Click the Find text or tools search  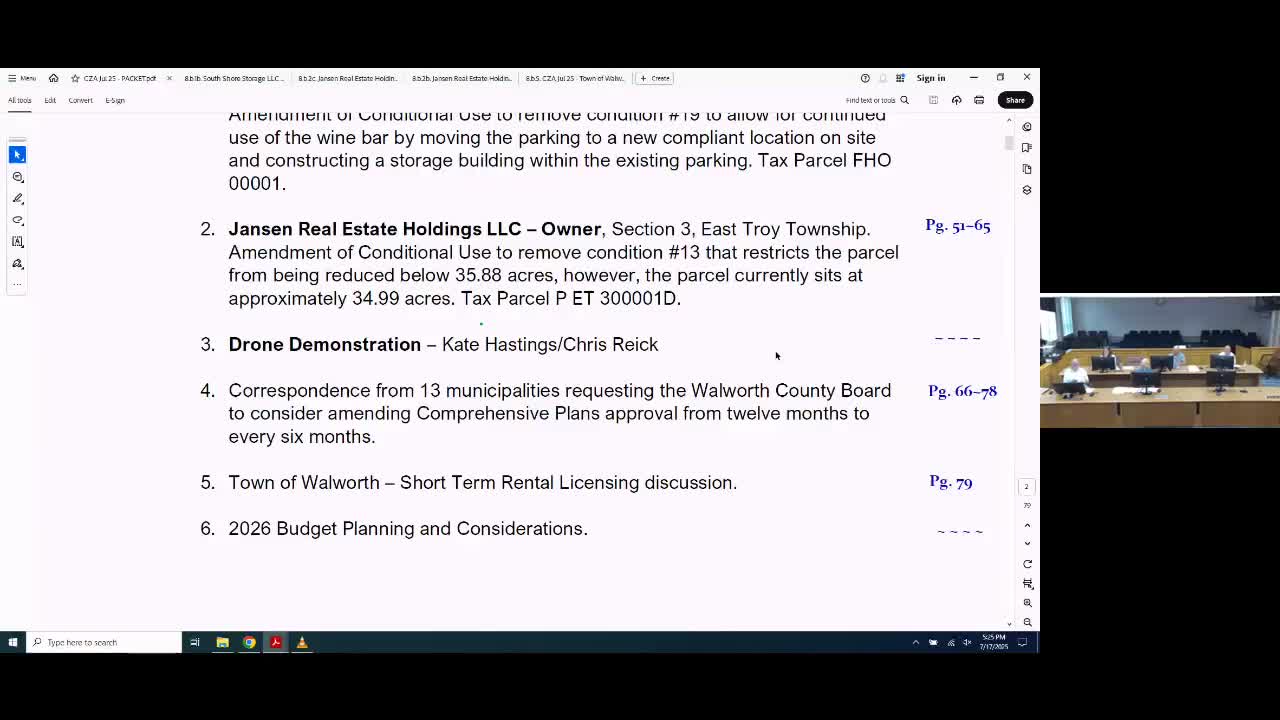tap(877, 100)
